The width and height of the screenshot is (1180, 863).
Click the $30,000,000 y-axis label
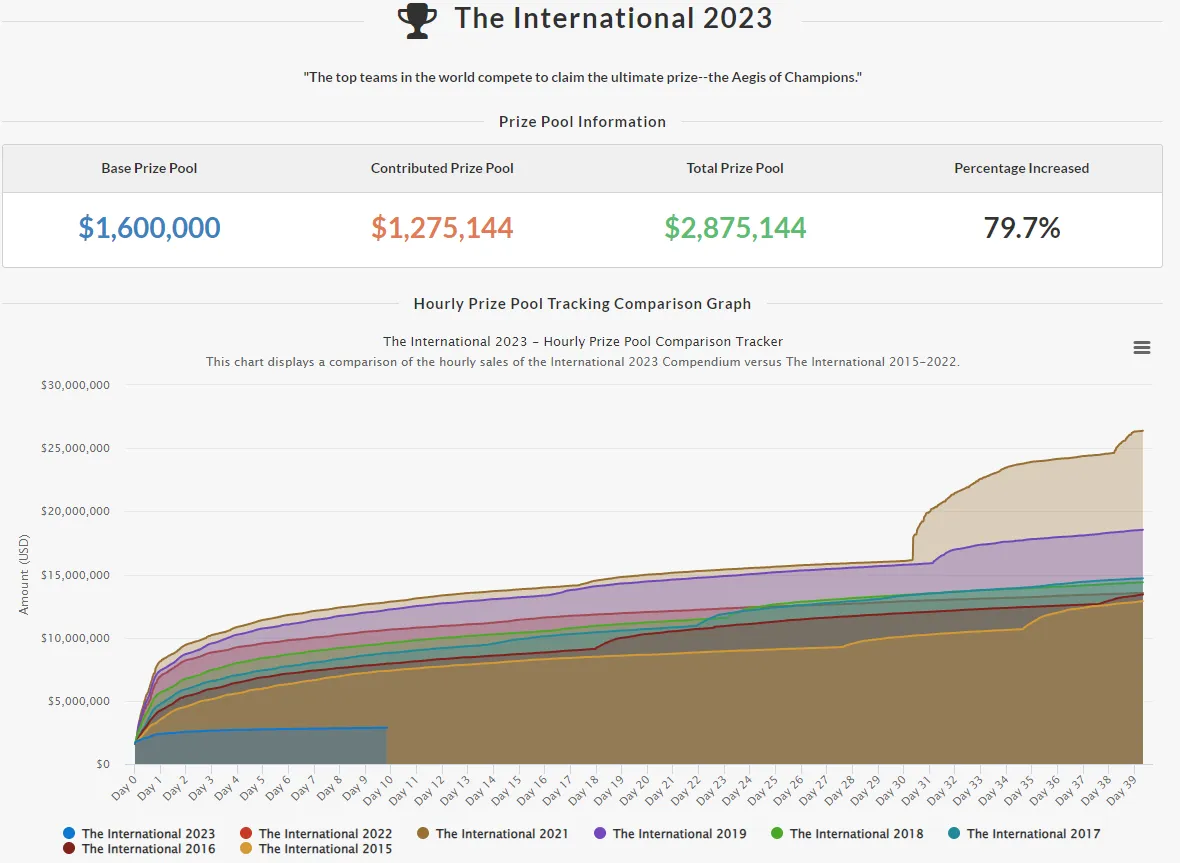point(75,385)
